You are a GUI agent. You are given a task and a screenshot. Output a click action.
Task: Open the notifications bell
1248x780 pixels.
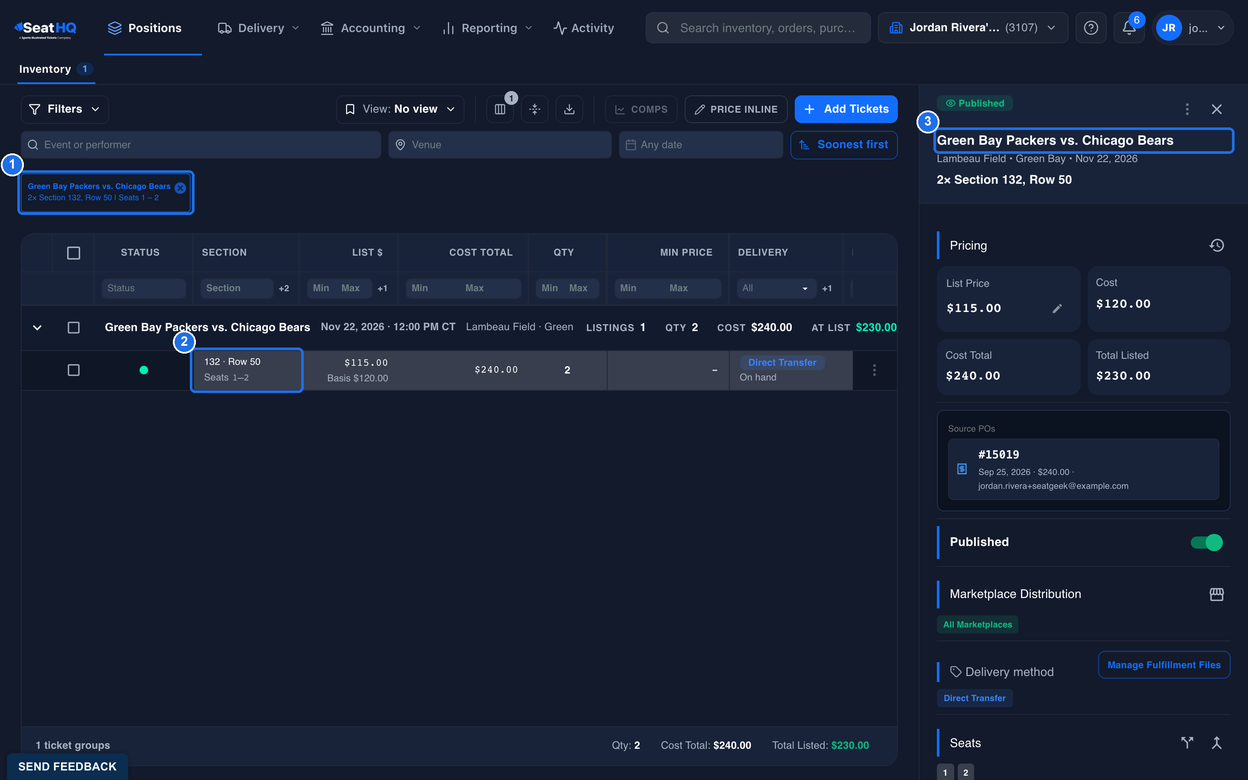click(x=1129, y=28)
